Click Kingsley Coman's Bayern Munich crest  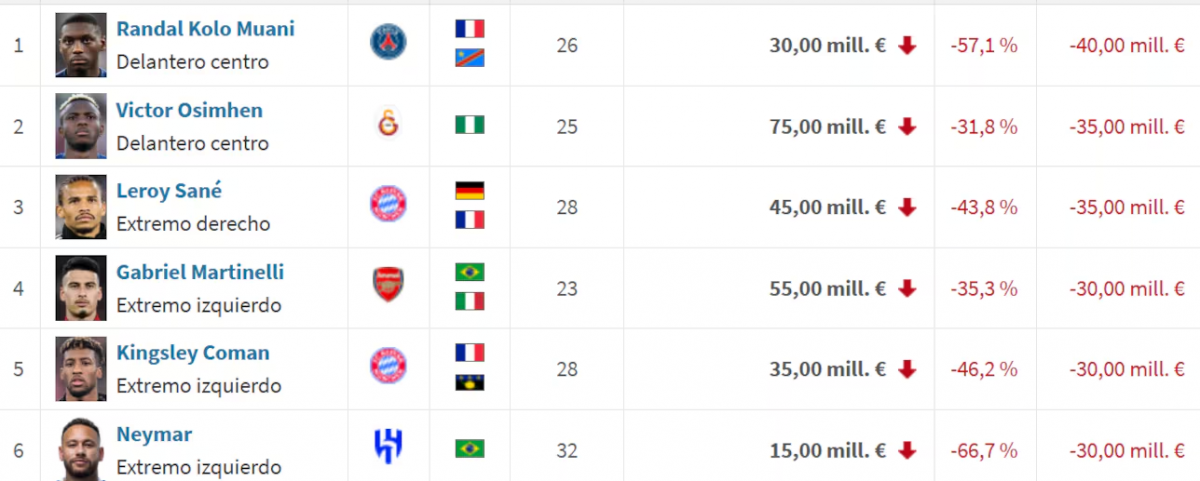[x=388, y=368]
